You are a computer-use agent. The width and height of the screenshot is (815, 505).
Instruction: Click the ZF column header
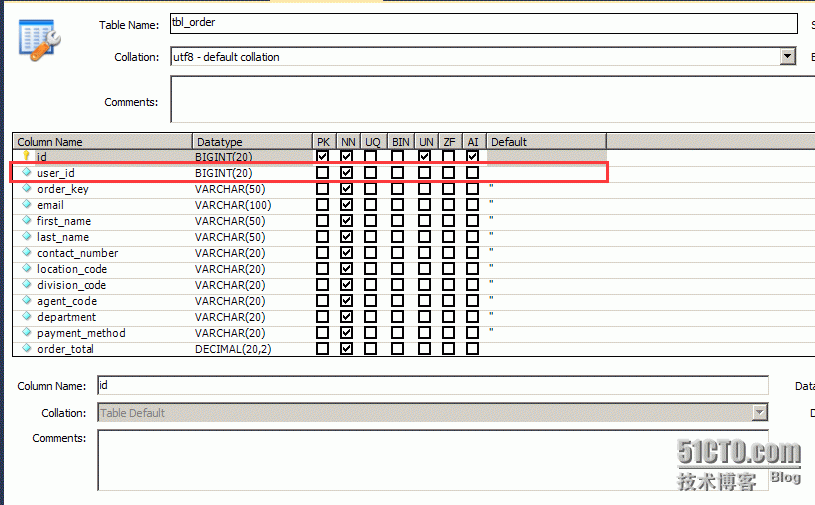tap(450, 141)
